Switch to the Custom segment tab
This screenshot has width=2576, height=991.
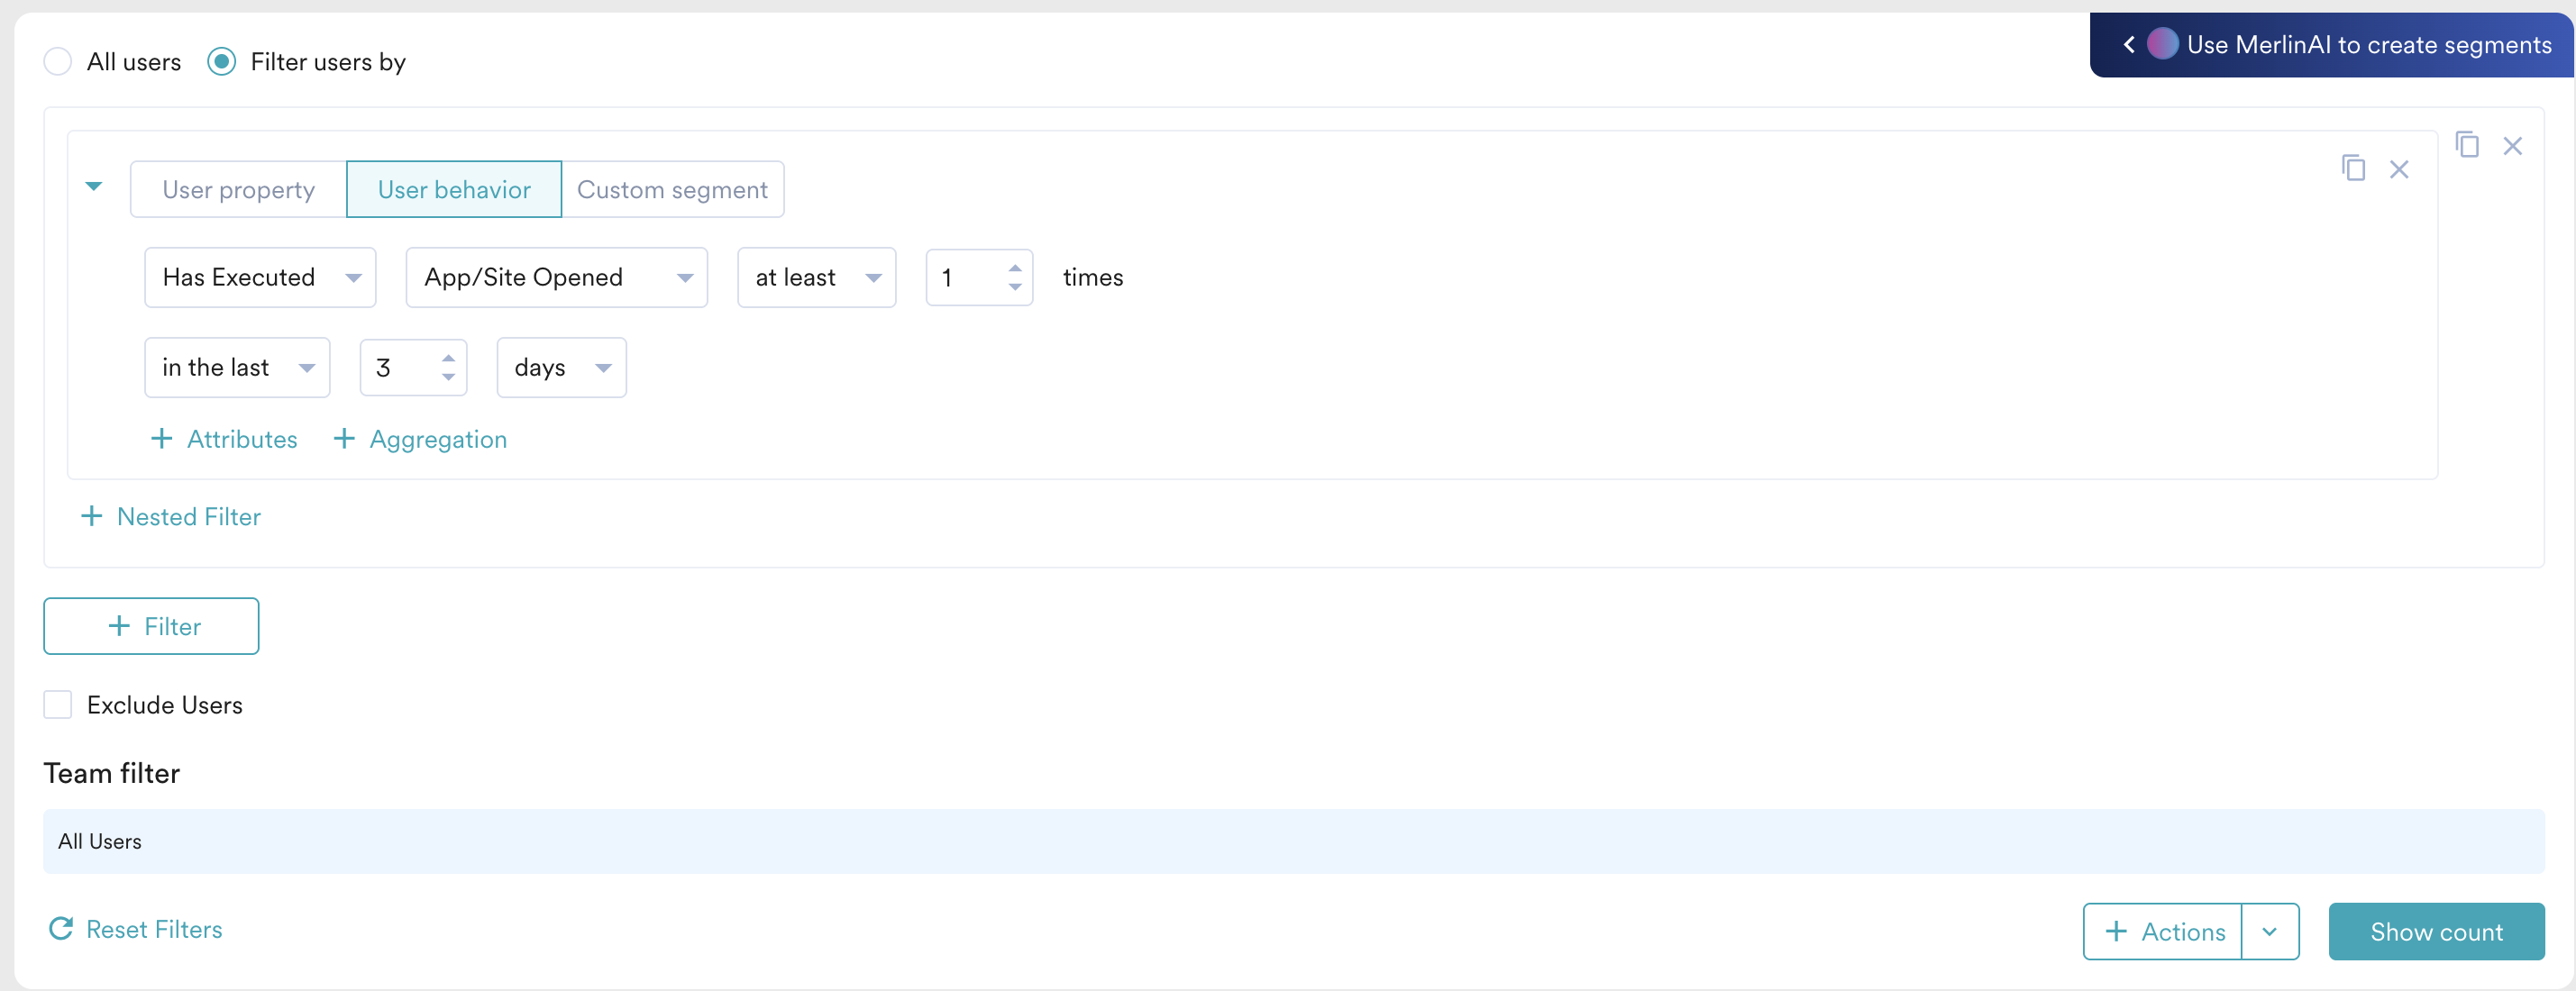click(x=673, y=189)
